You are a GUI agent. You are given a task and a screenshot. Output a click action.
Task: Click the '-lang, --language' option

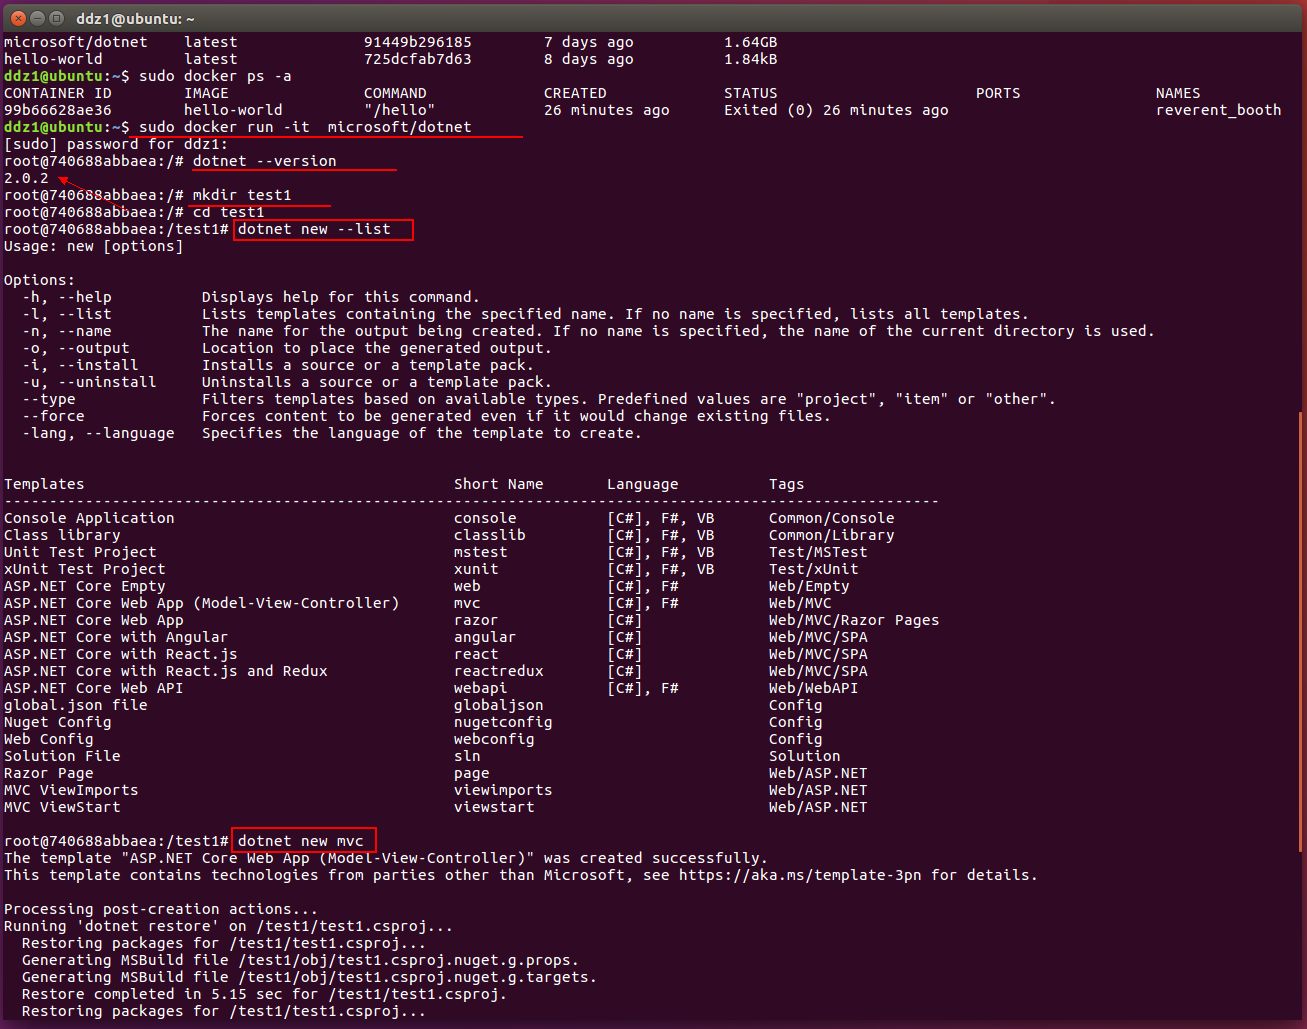tap(98, 433)
